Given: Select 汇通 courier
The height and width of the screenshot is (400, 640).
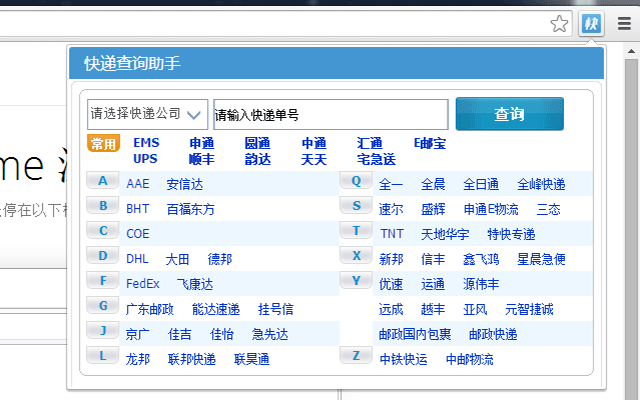Looking at the screenshot, I should click(370, 143).
